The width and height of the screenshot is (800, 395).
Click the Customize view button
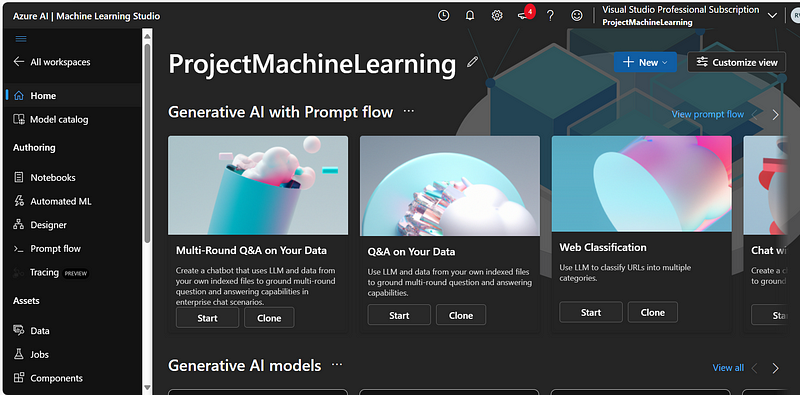tap(737, 62)
